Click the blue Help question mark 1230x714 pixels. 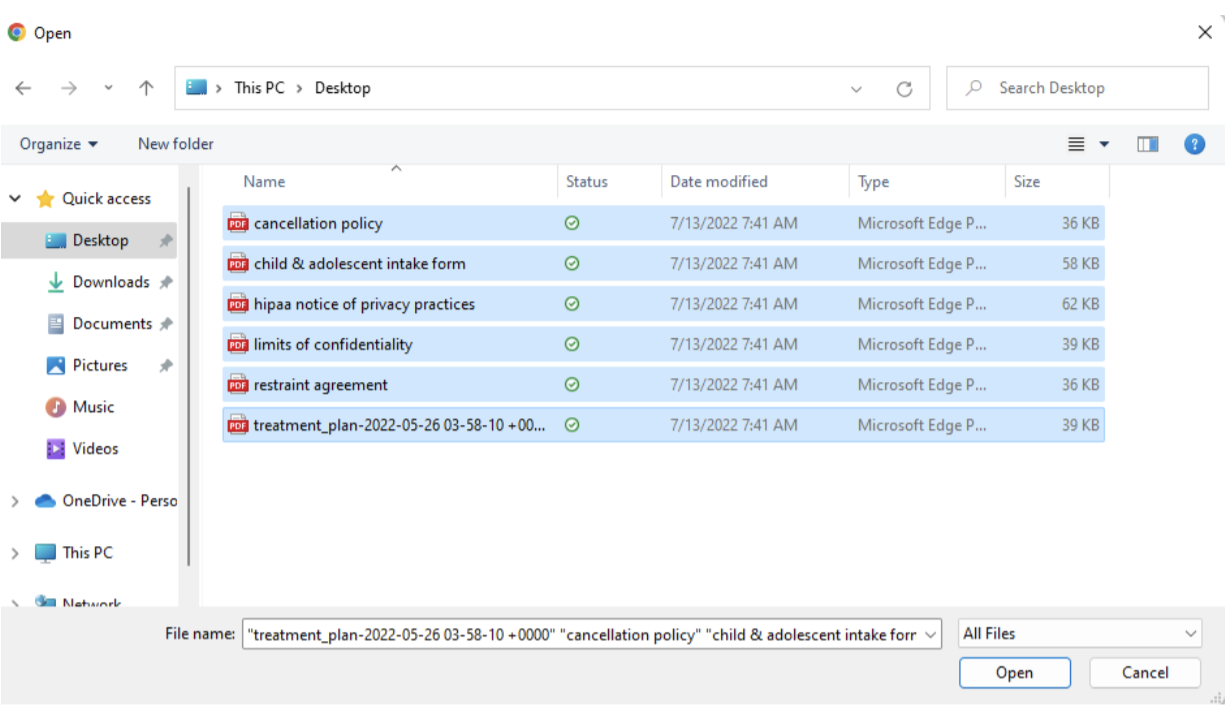click(x=1194, y=143)
